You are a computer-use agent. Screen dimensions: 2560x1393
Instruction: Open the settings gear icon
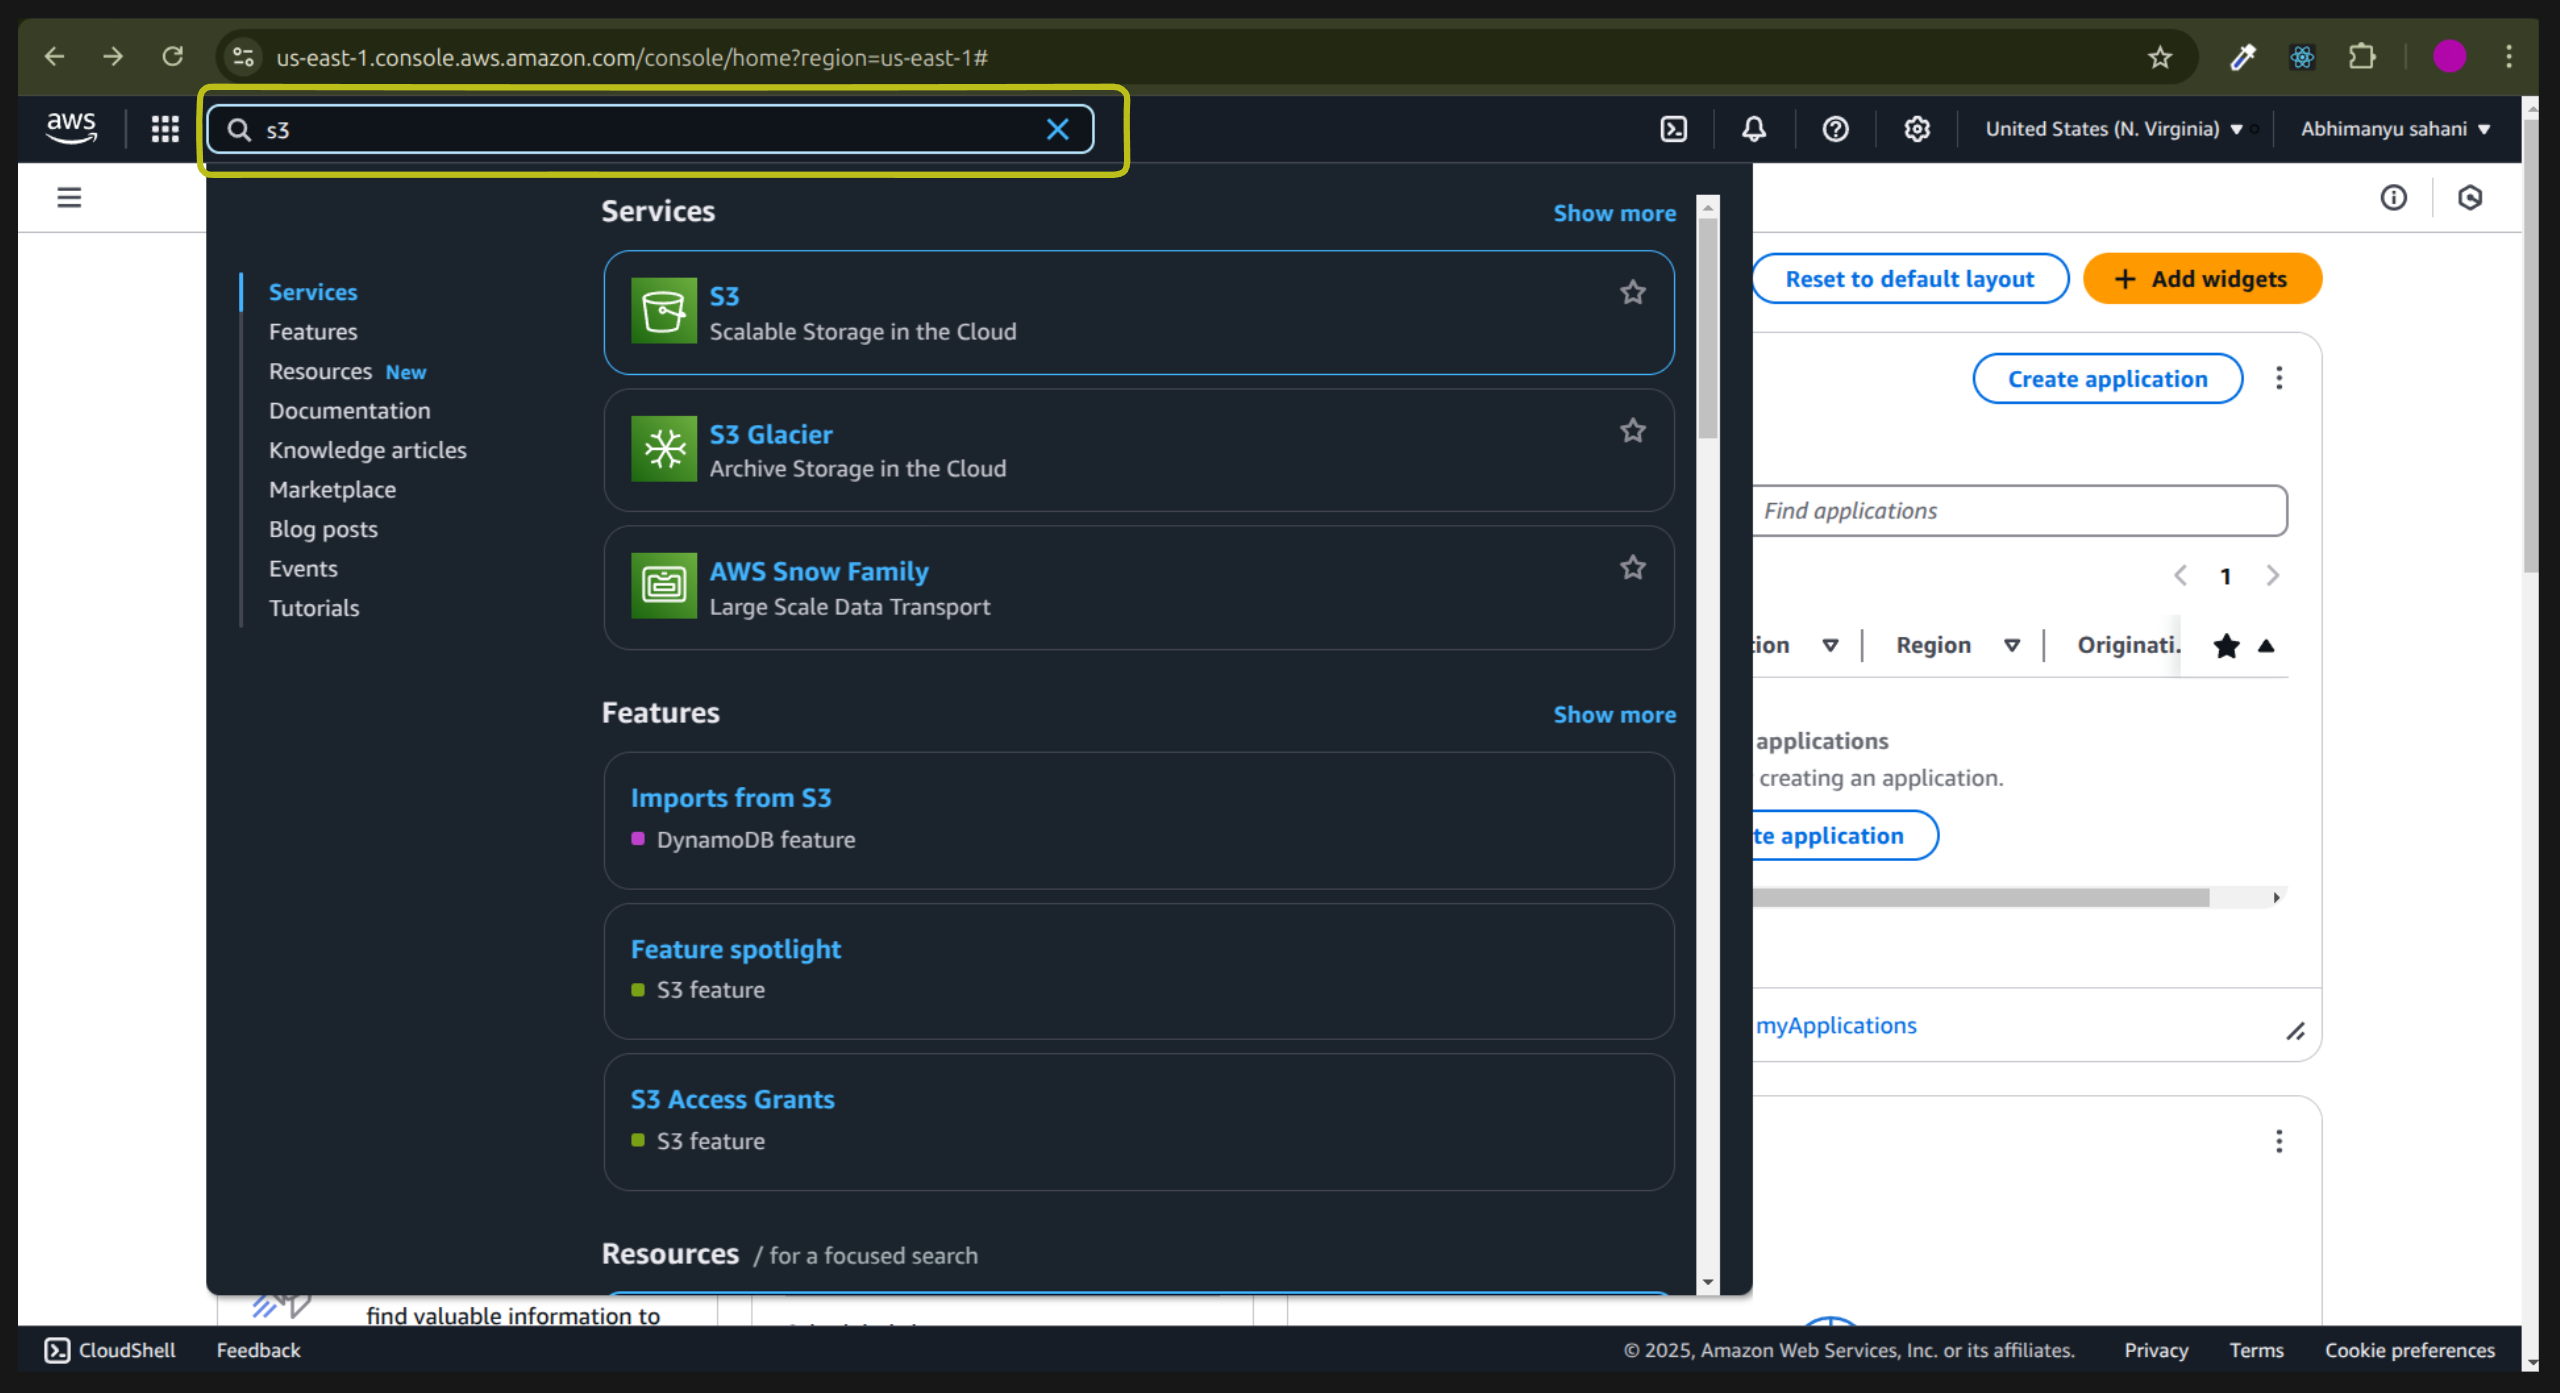tap(1916, 129)
